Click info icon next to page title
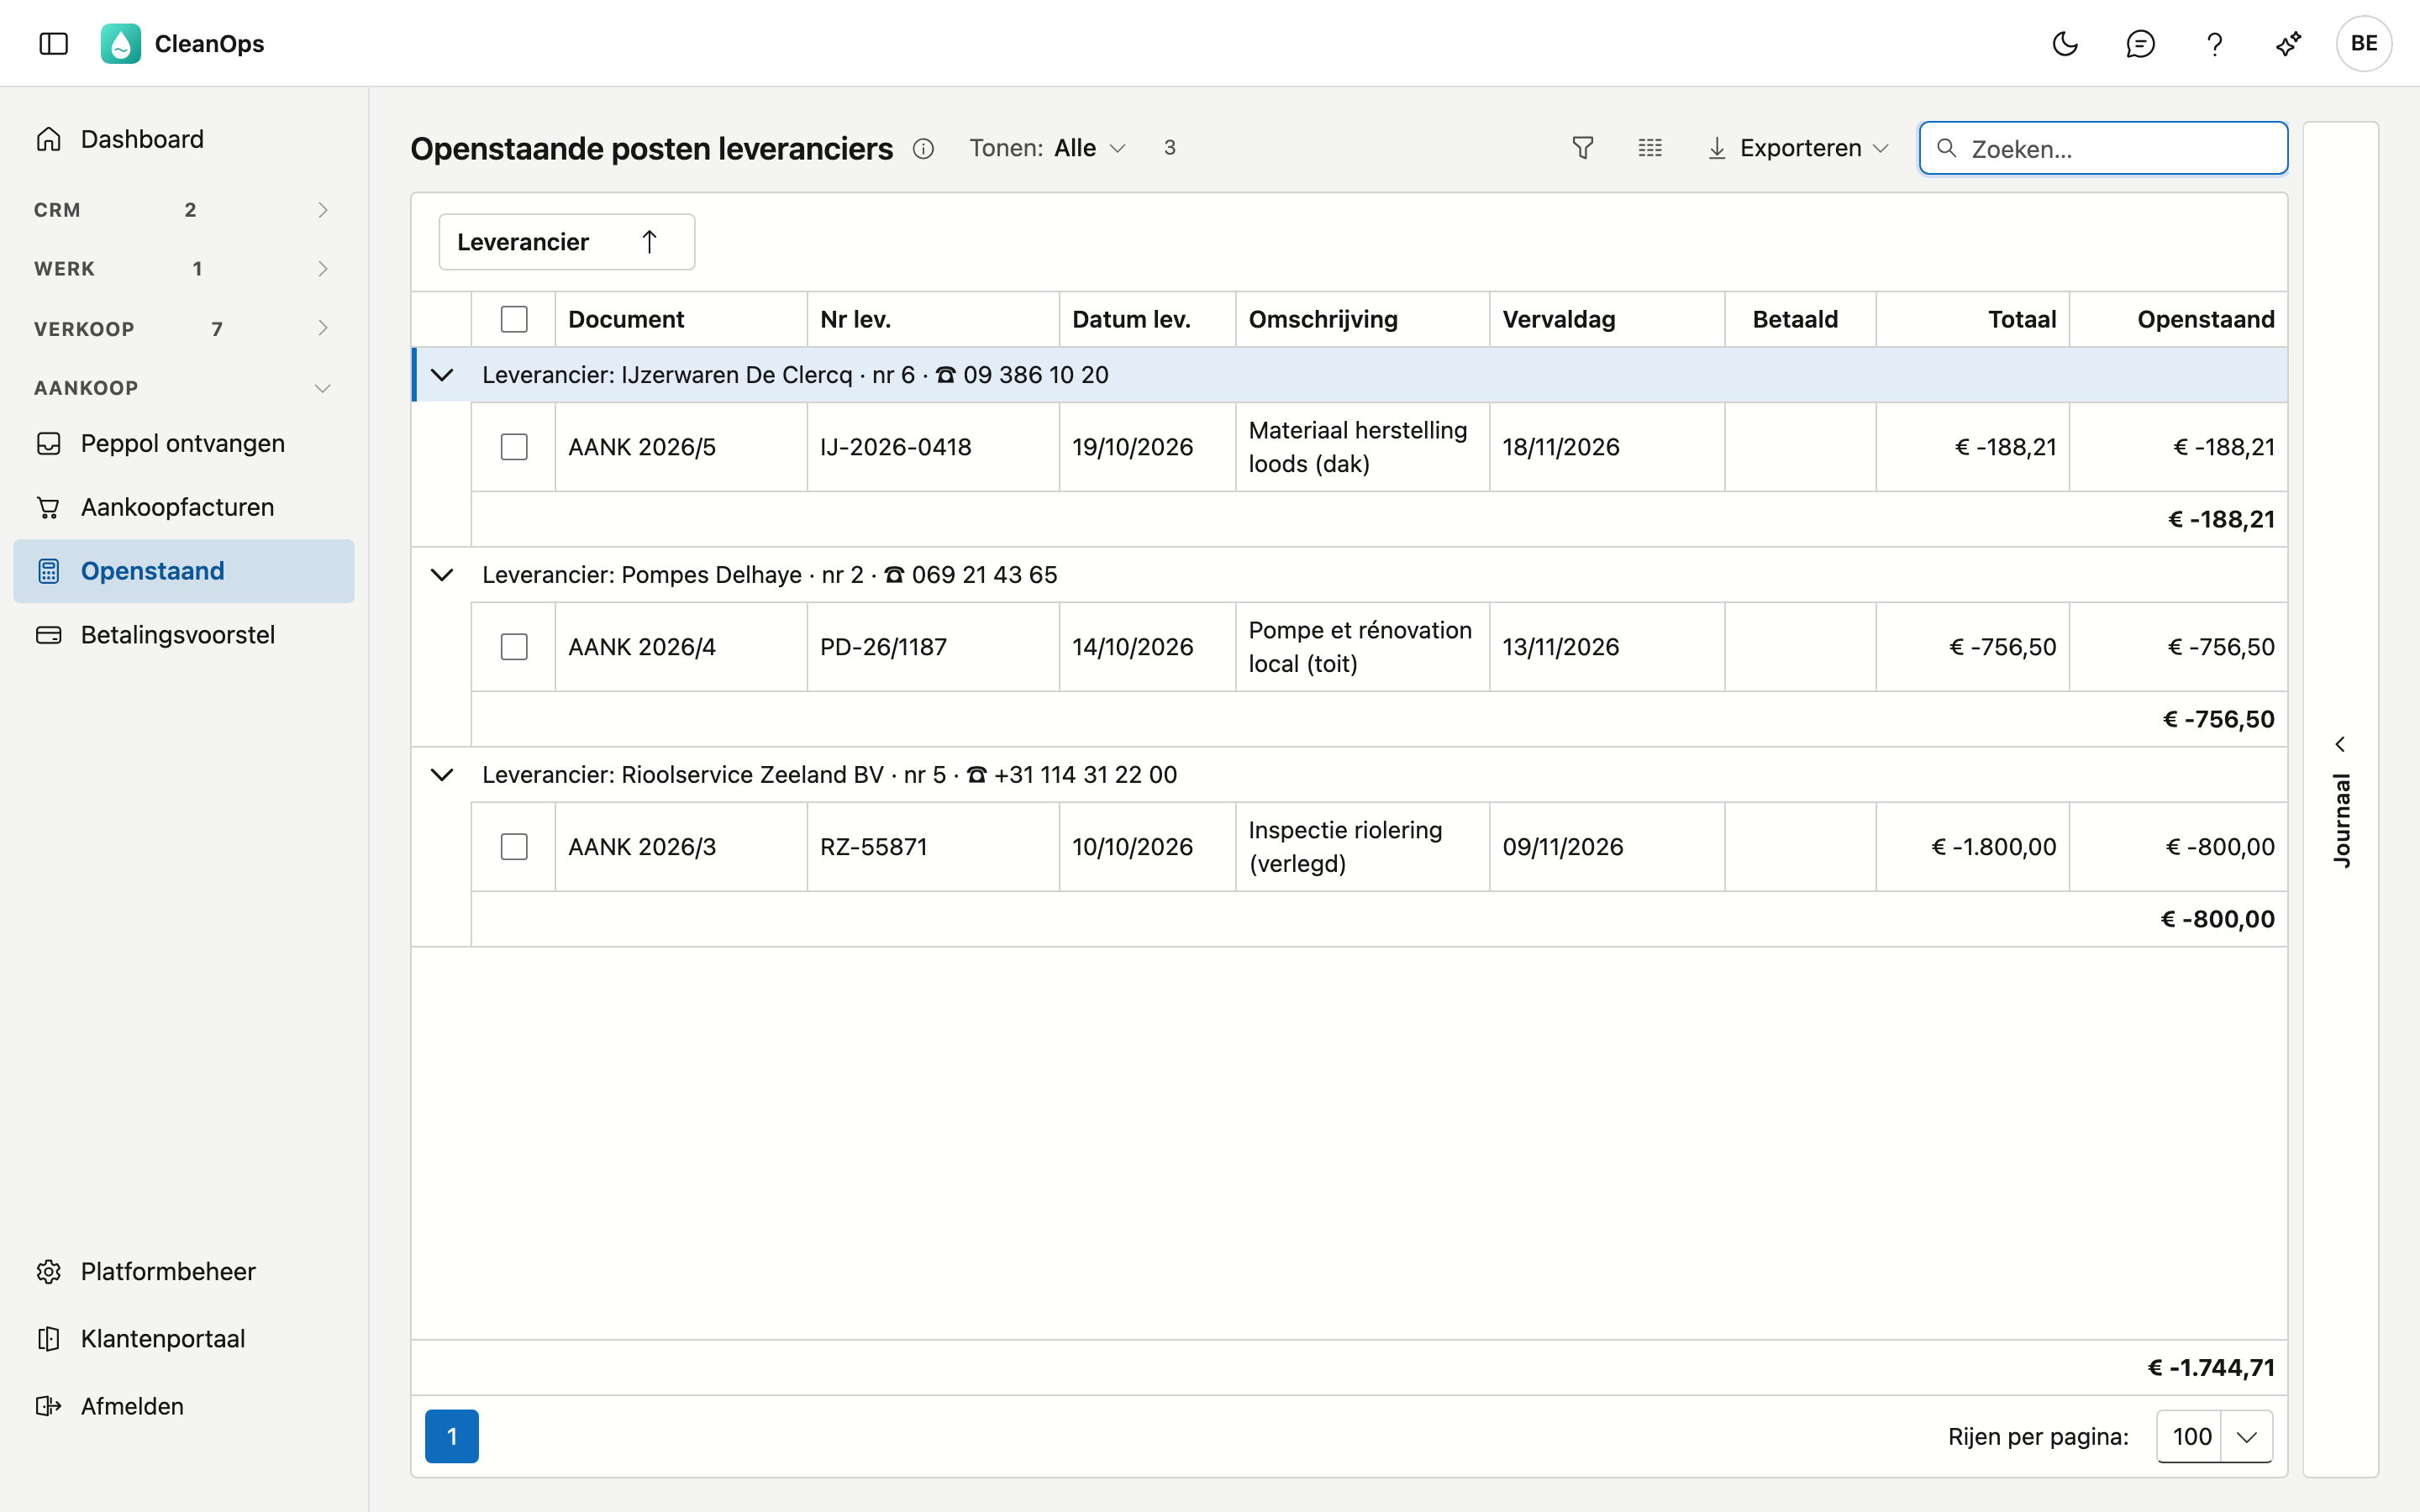2420x1512 pixels. (x=923, y=149)
